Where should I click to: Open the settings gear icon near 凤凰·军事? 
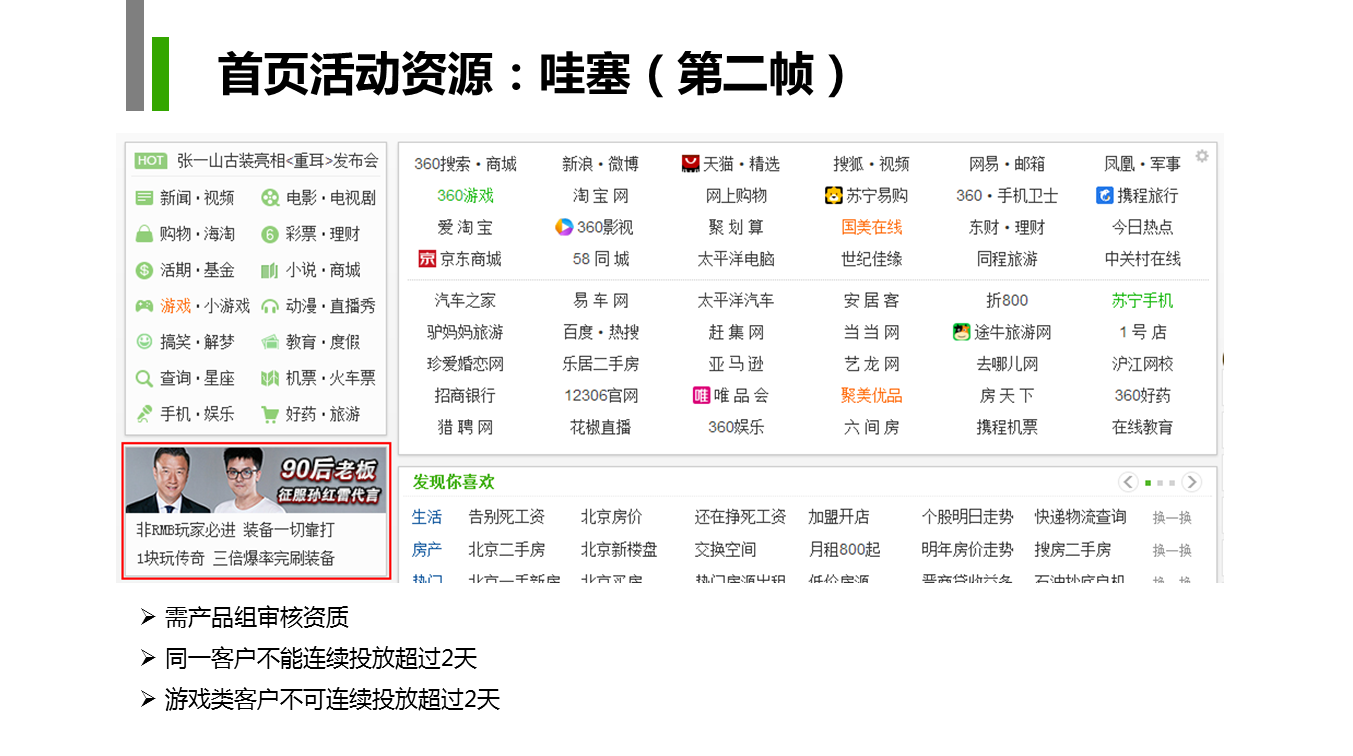pyautogui.click(x=1201, y=156)
